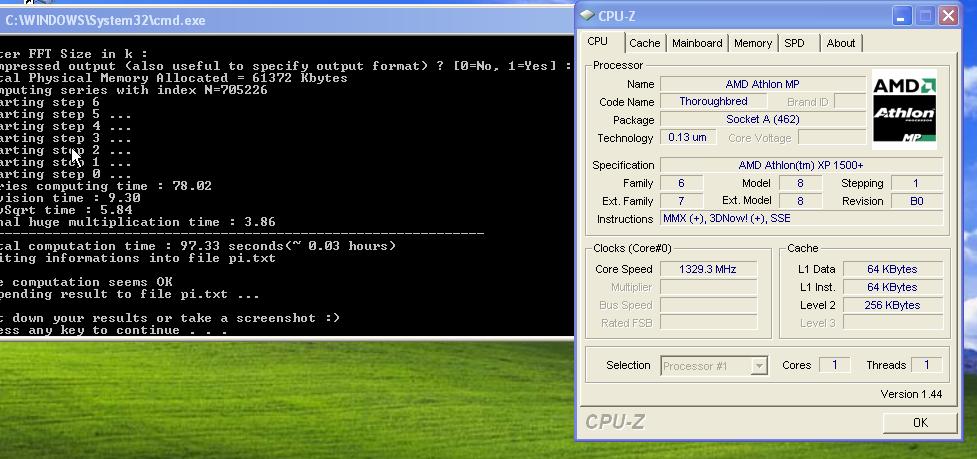The height and width of the screenshot is (459, 977).
Task: Click the 'take a screenshot :)' line in cmd
Action: (x=169, y=318)
